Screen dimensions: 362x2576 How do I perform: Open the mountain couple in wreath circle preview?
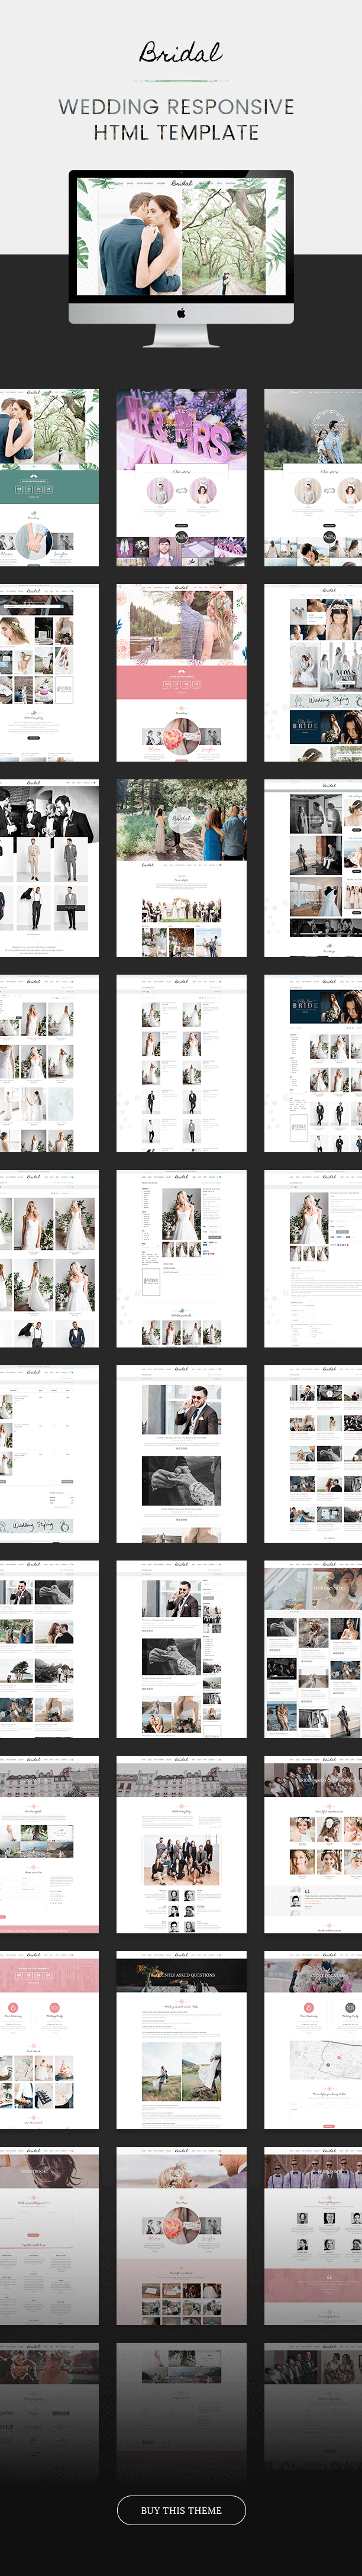point(313,478)
